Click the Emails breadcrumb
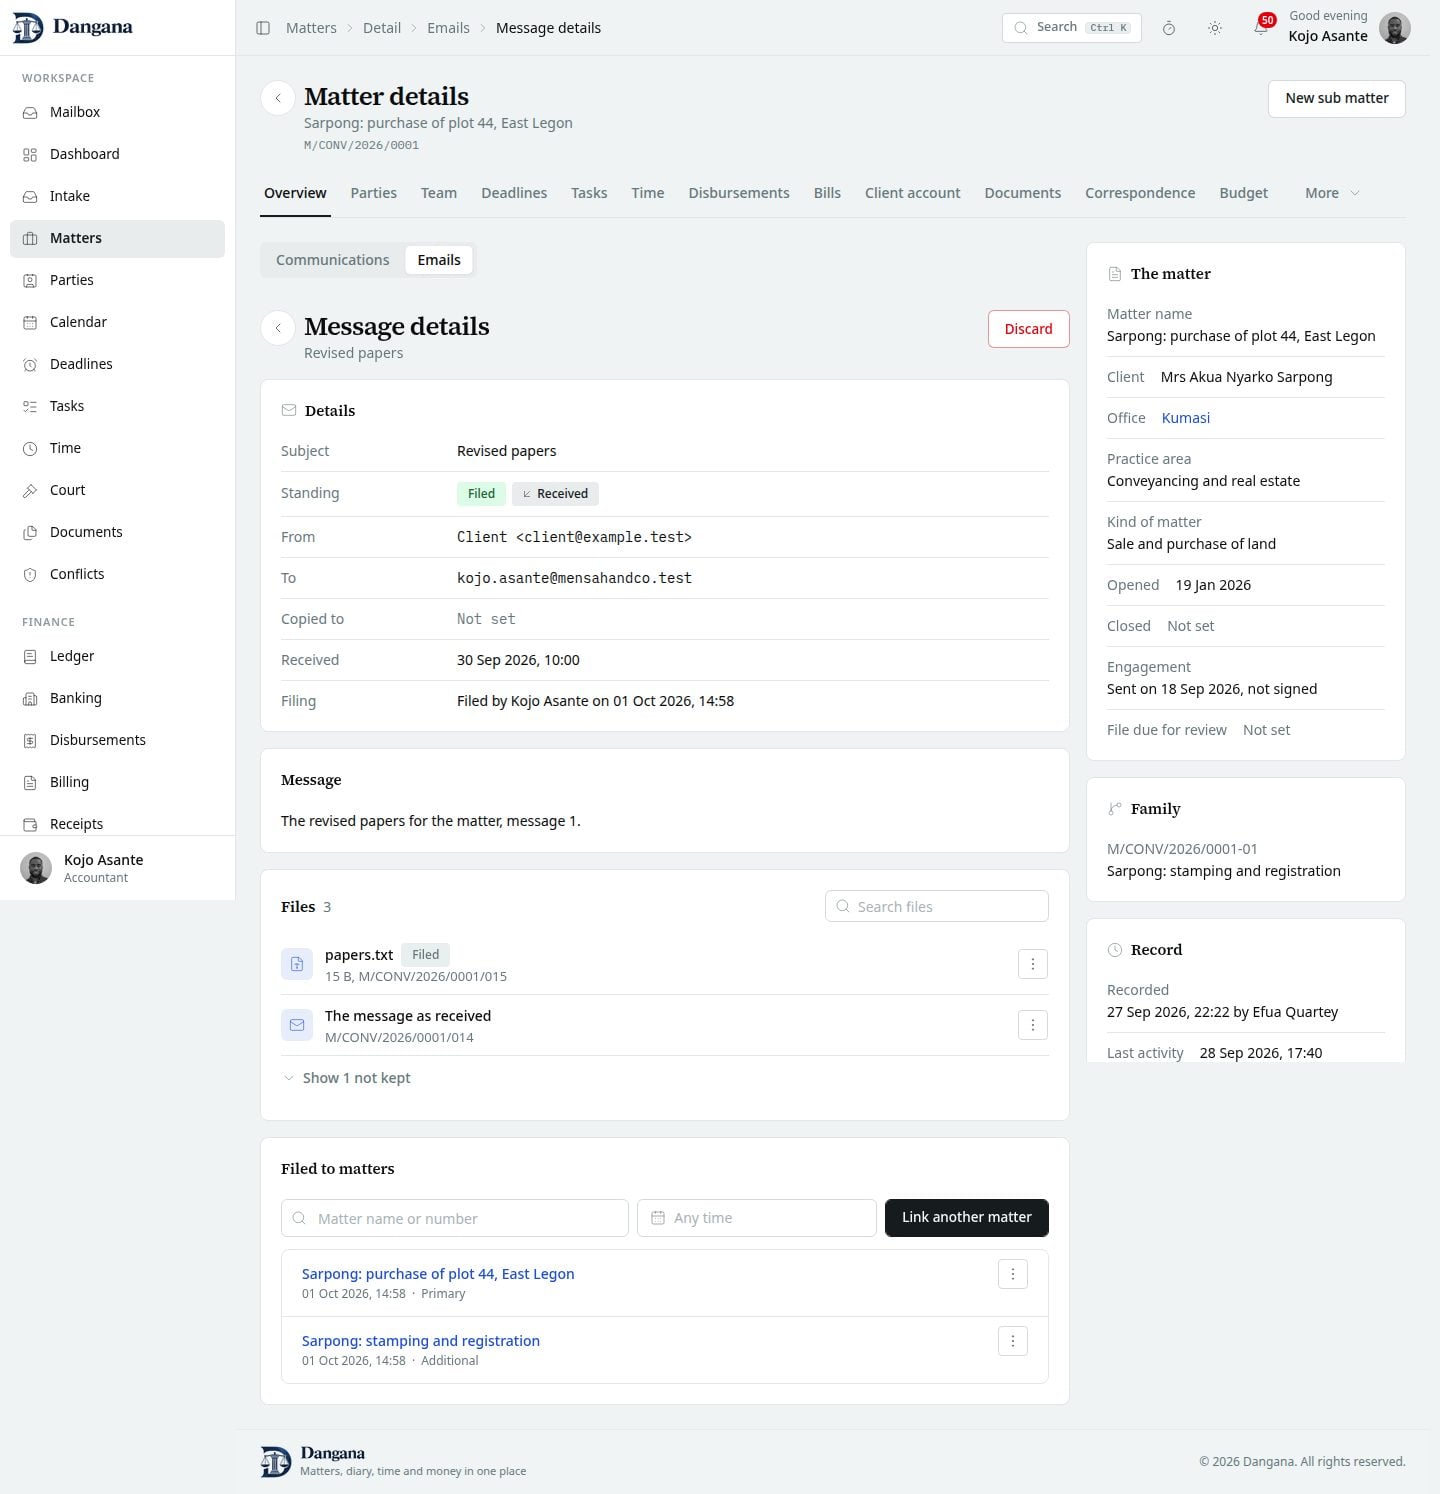 coord(448,28)
